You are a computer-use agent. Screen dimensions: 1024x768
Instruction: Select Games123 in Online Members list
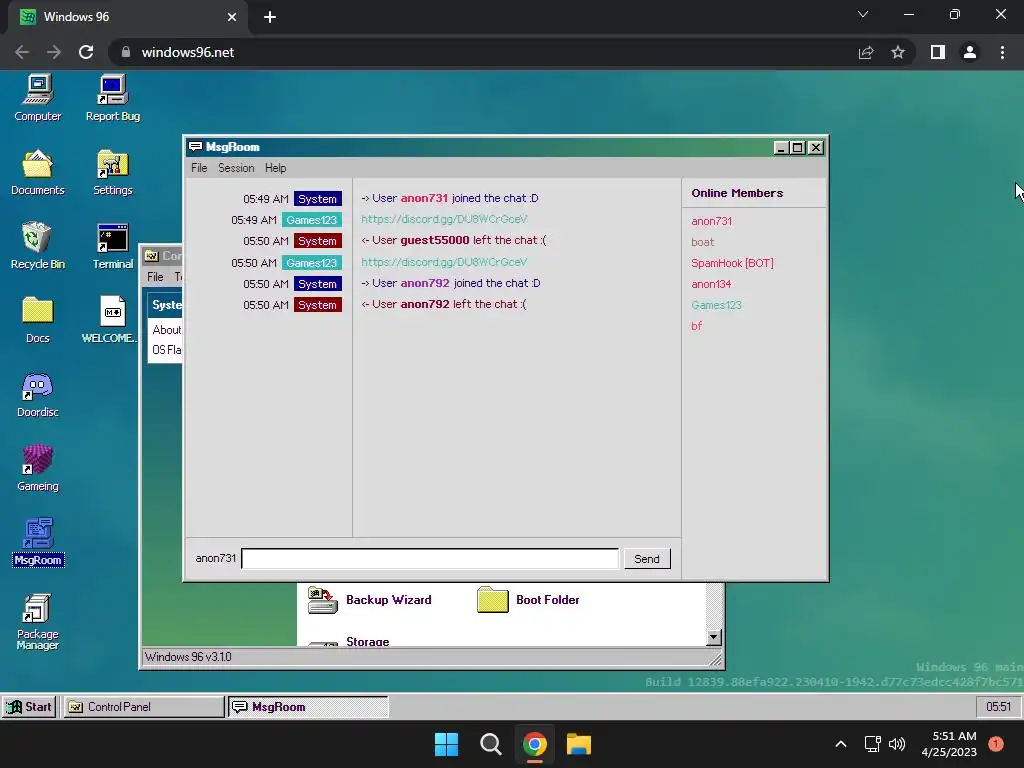(716, 305)
